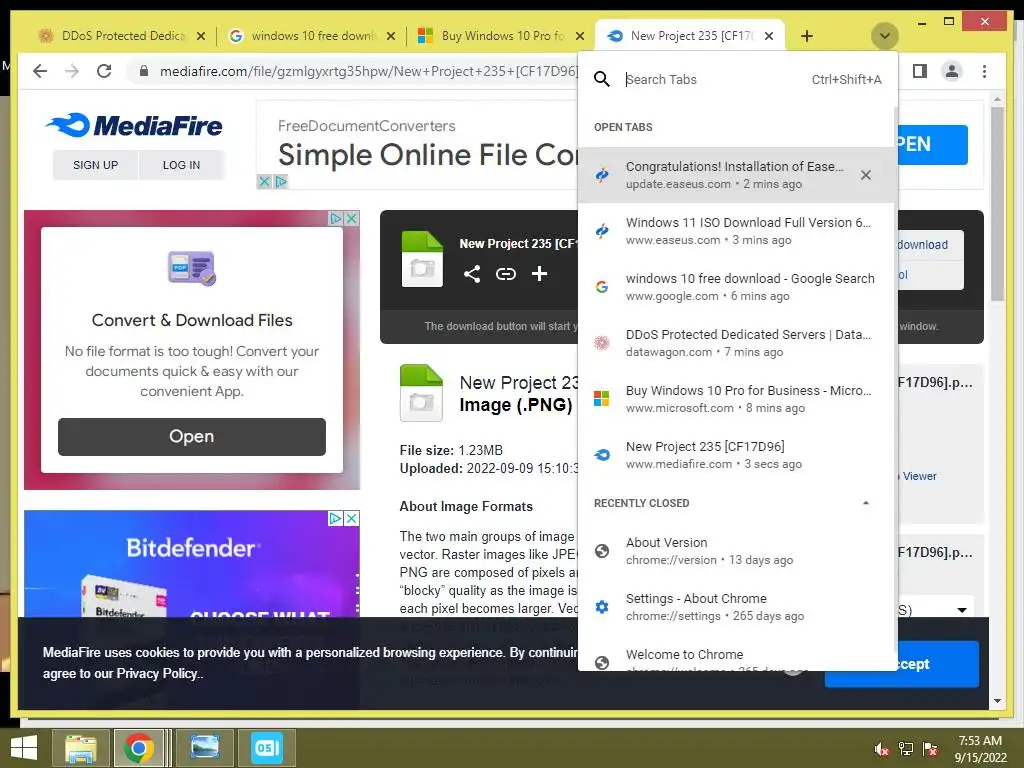Click the network tray icon
Image resolution: width=1024 pixels, height=768 pixels.
coord(906,749)
